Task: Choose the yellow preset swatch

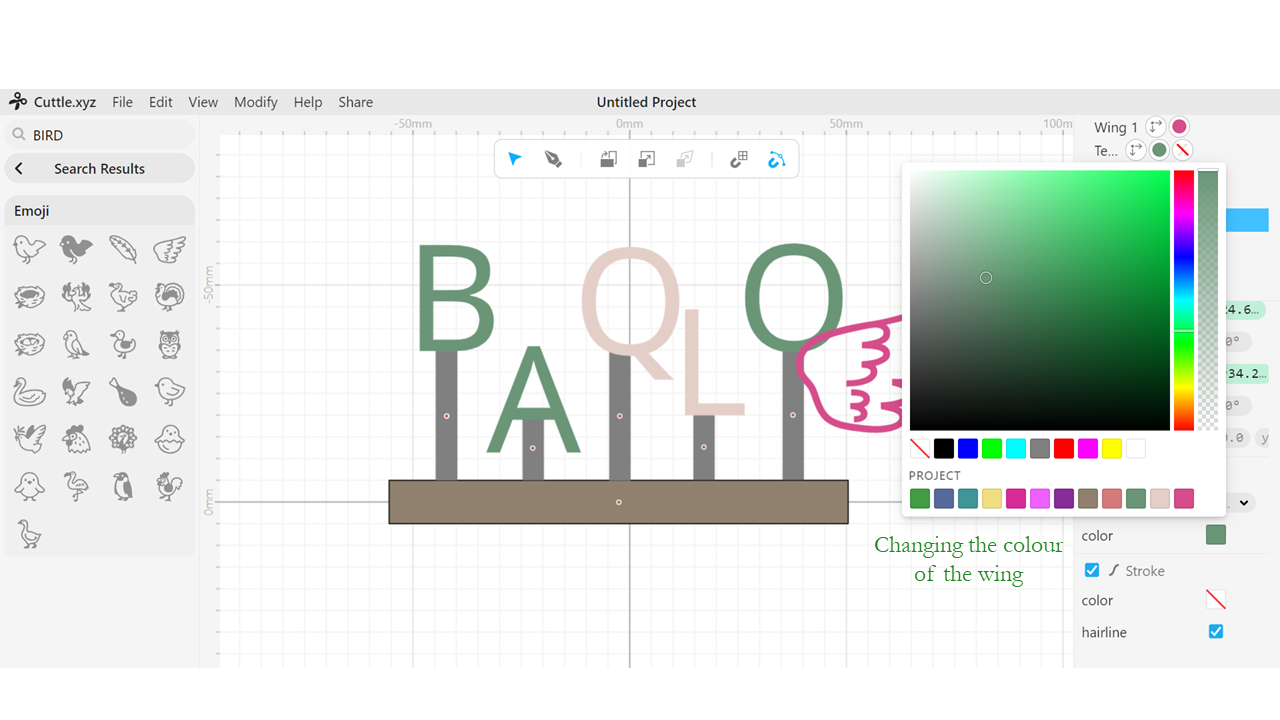Action: [1112, 449]
